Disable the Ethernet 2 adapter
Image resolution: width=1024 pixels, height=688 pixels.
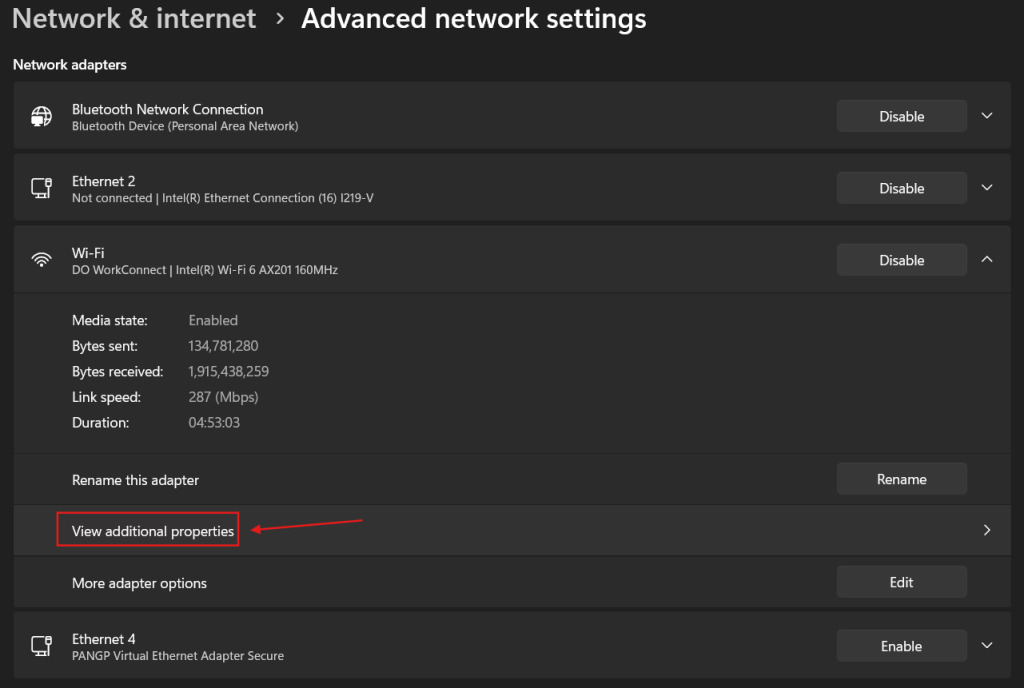point(901,188)
